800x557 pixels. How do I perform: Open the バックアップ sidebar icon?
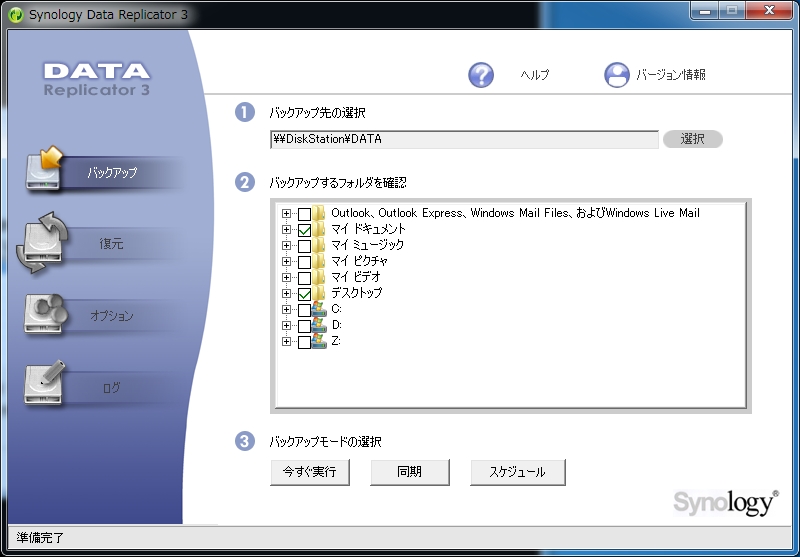[44, 168]
